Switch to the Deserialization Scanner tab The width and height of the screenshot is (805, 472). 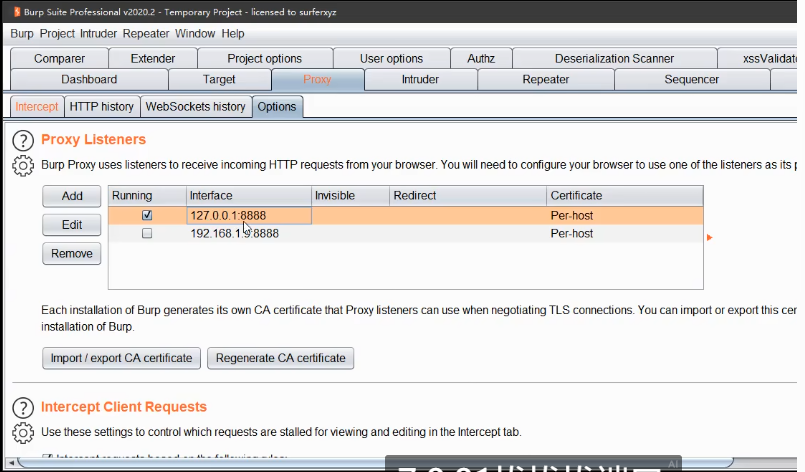[614, 59]
